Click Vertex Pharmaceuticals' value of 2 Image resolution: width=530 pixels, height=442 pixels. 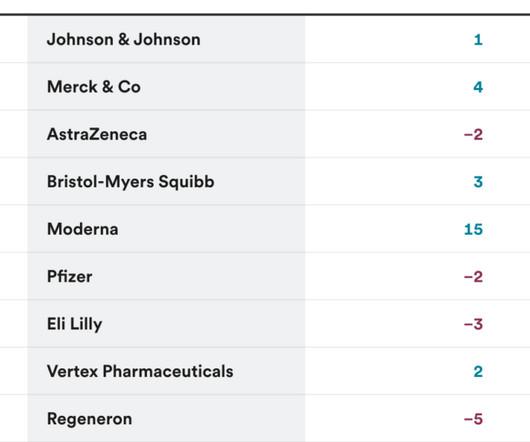(x=478, y=371)
